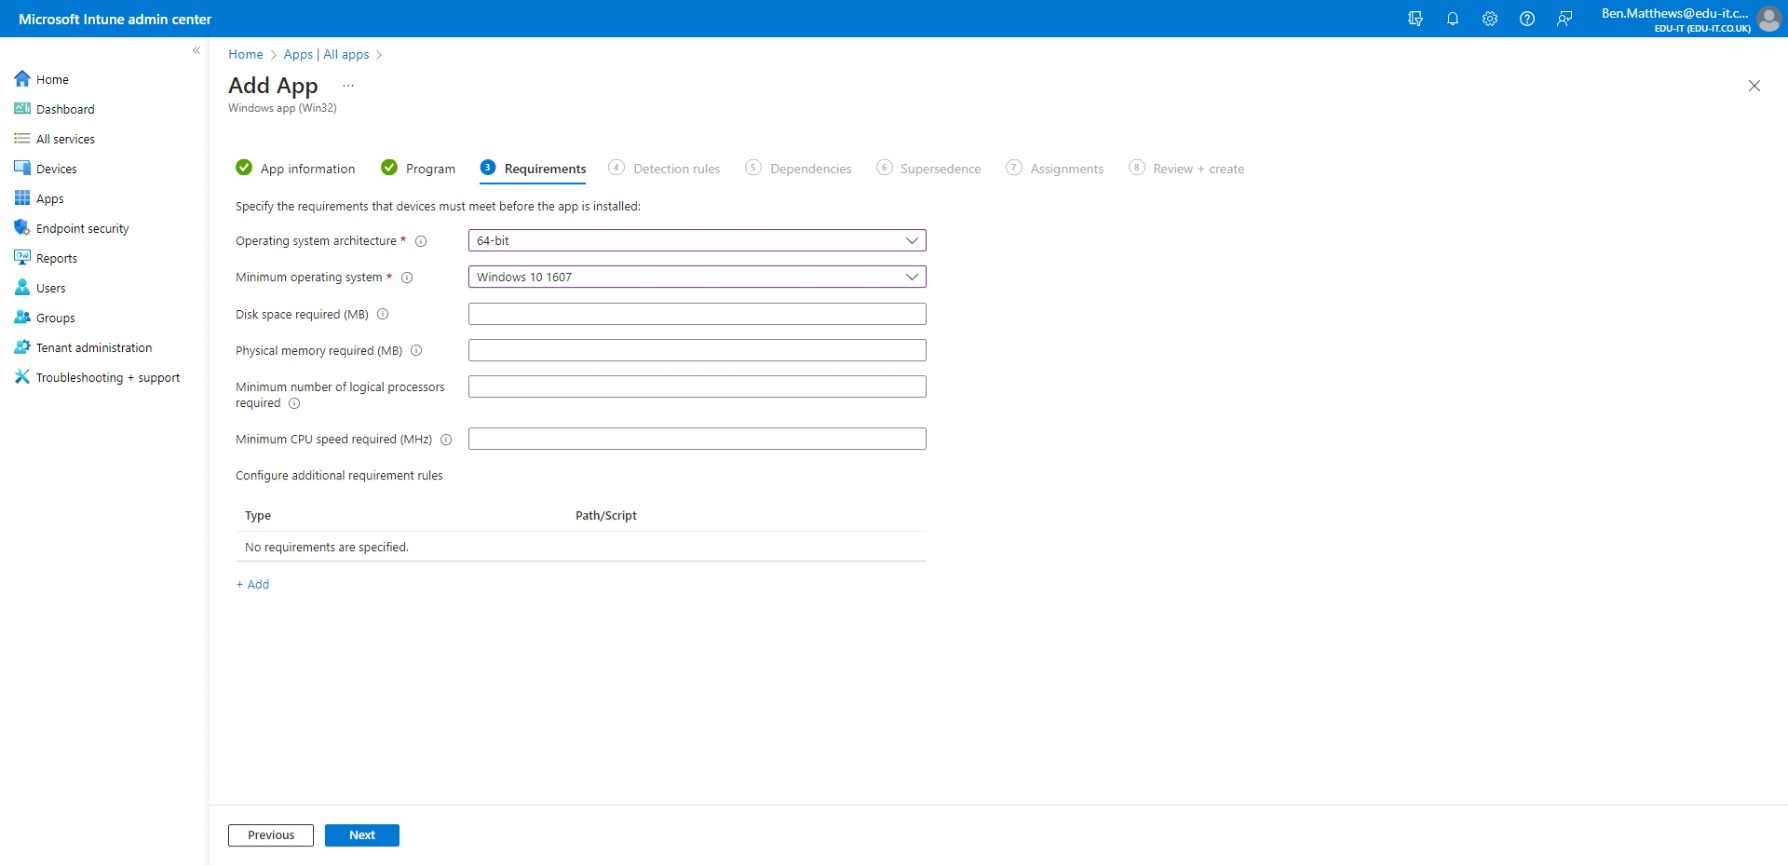Open the Dashboard sidebar item
This screenshot has width=1788, height=865.
click(x=54, y=109)
